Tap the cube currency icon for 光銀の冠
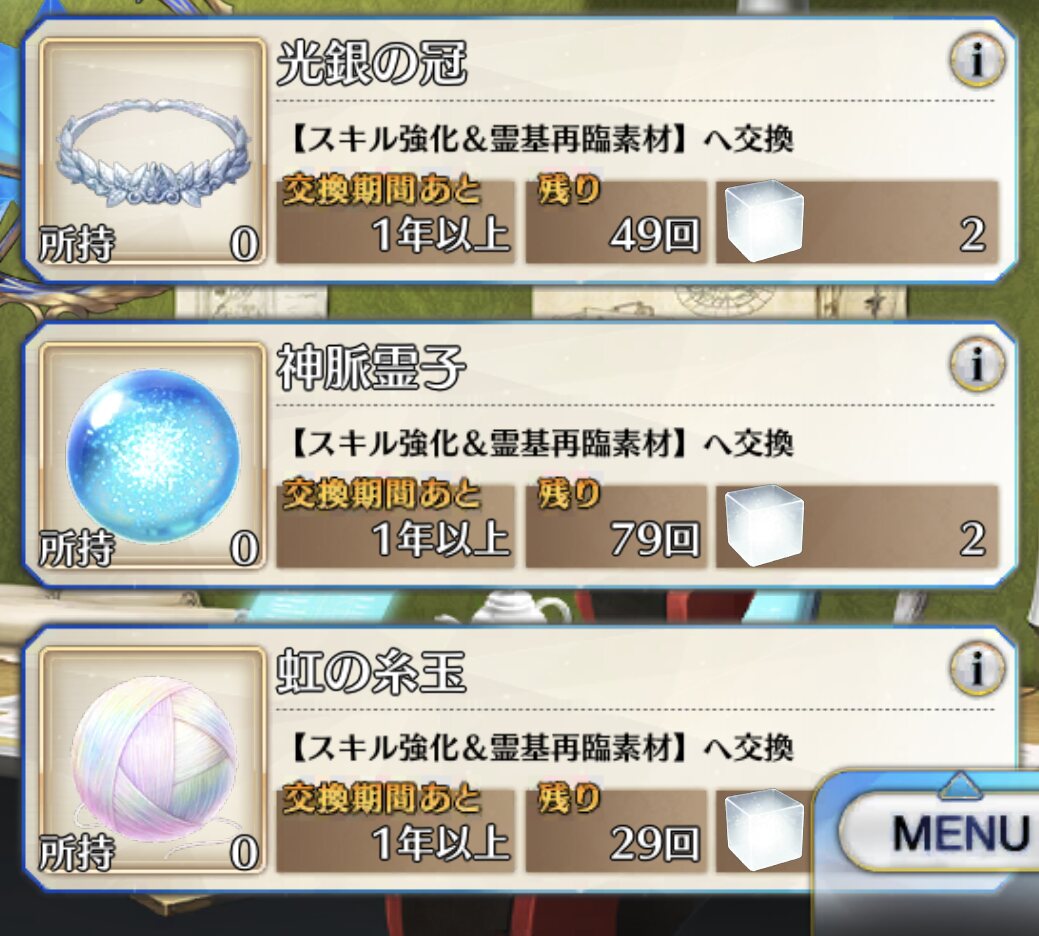 point(764,222)
